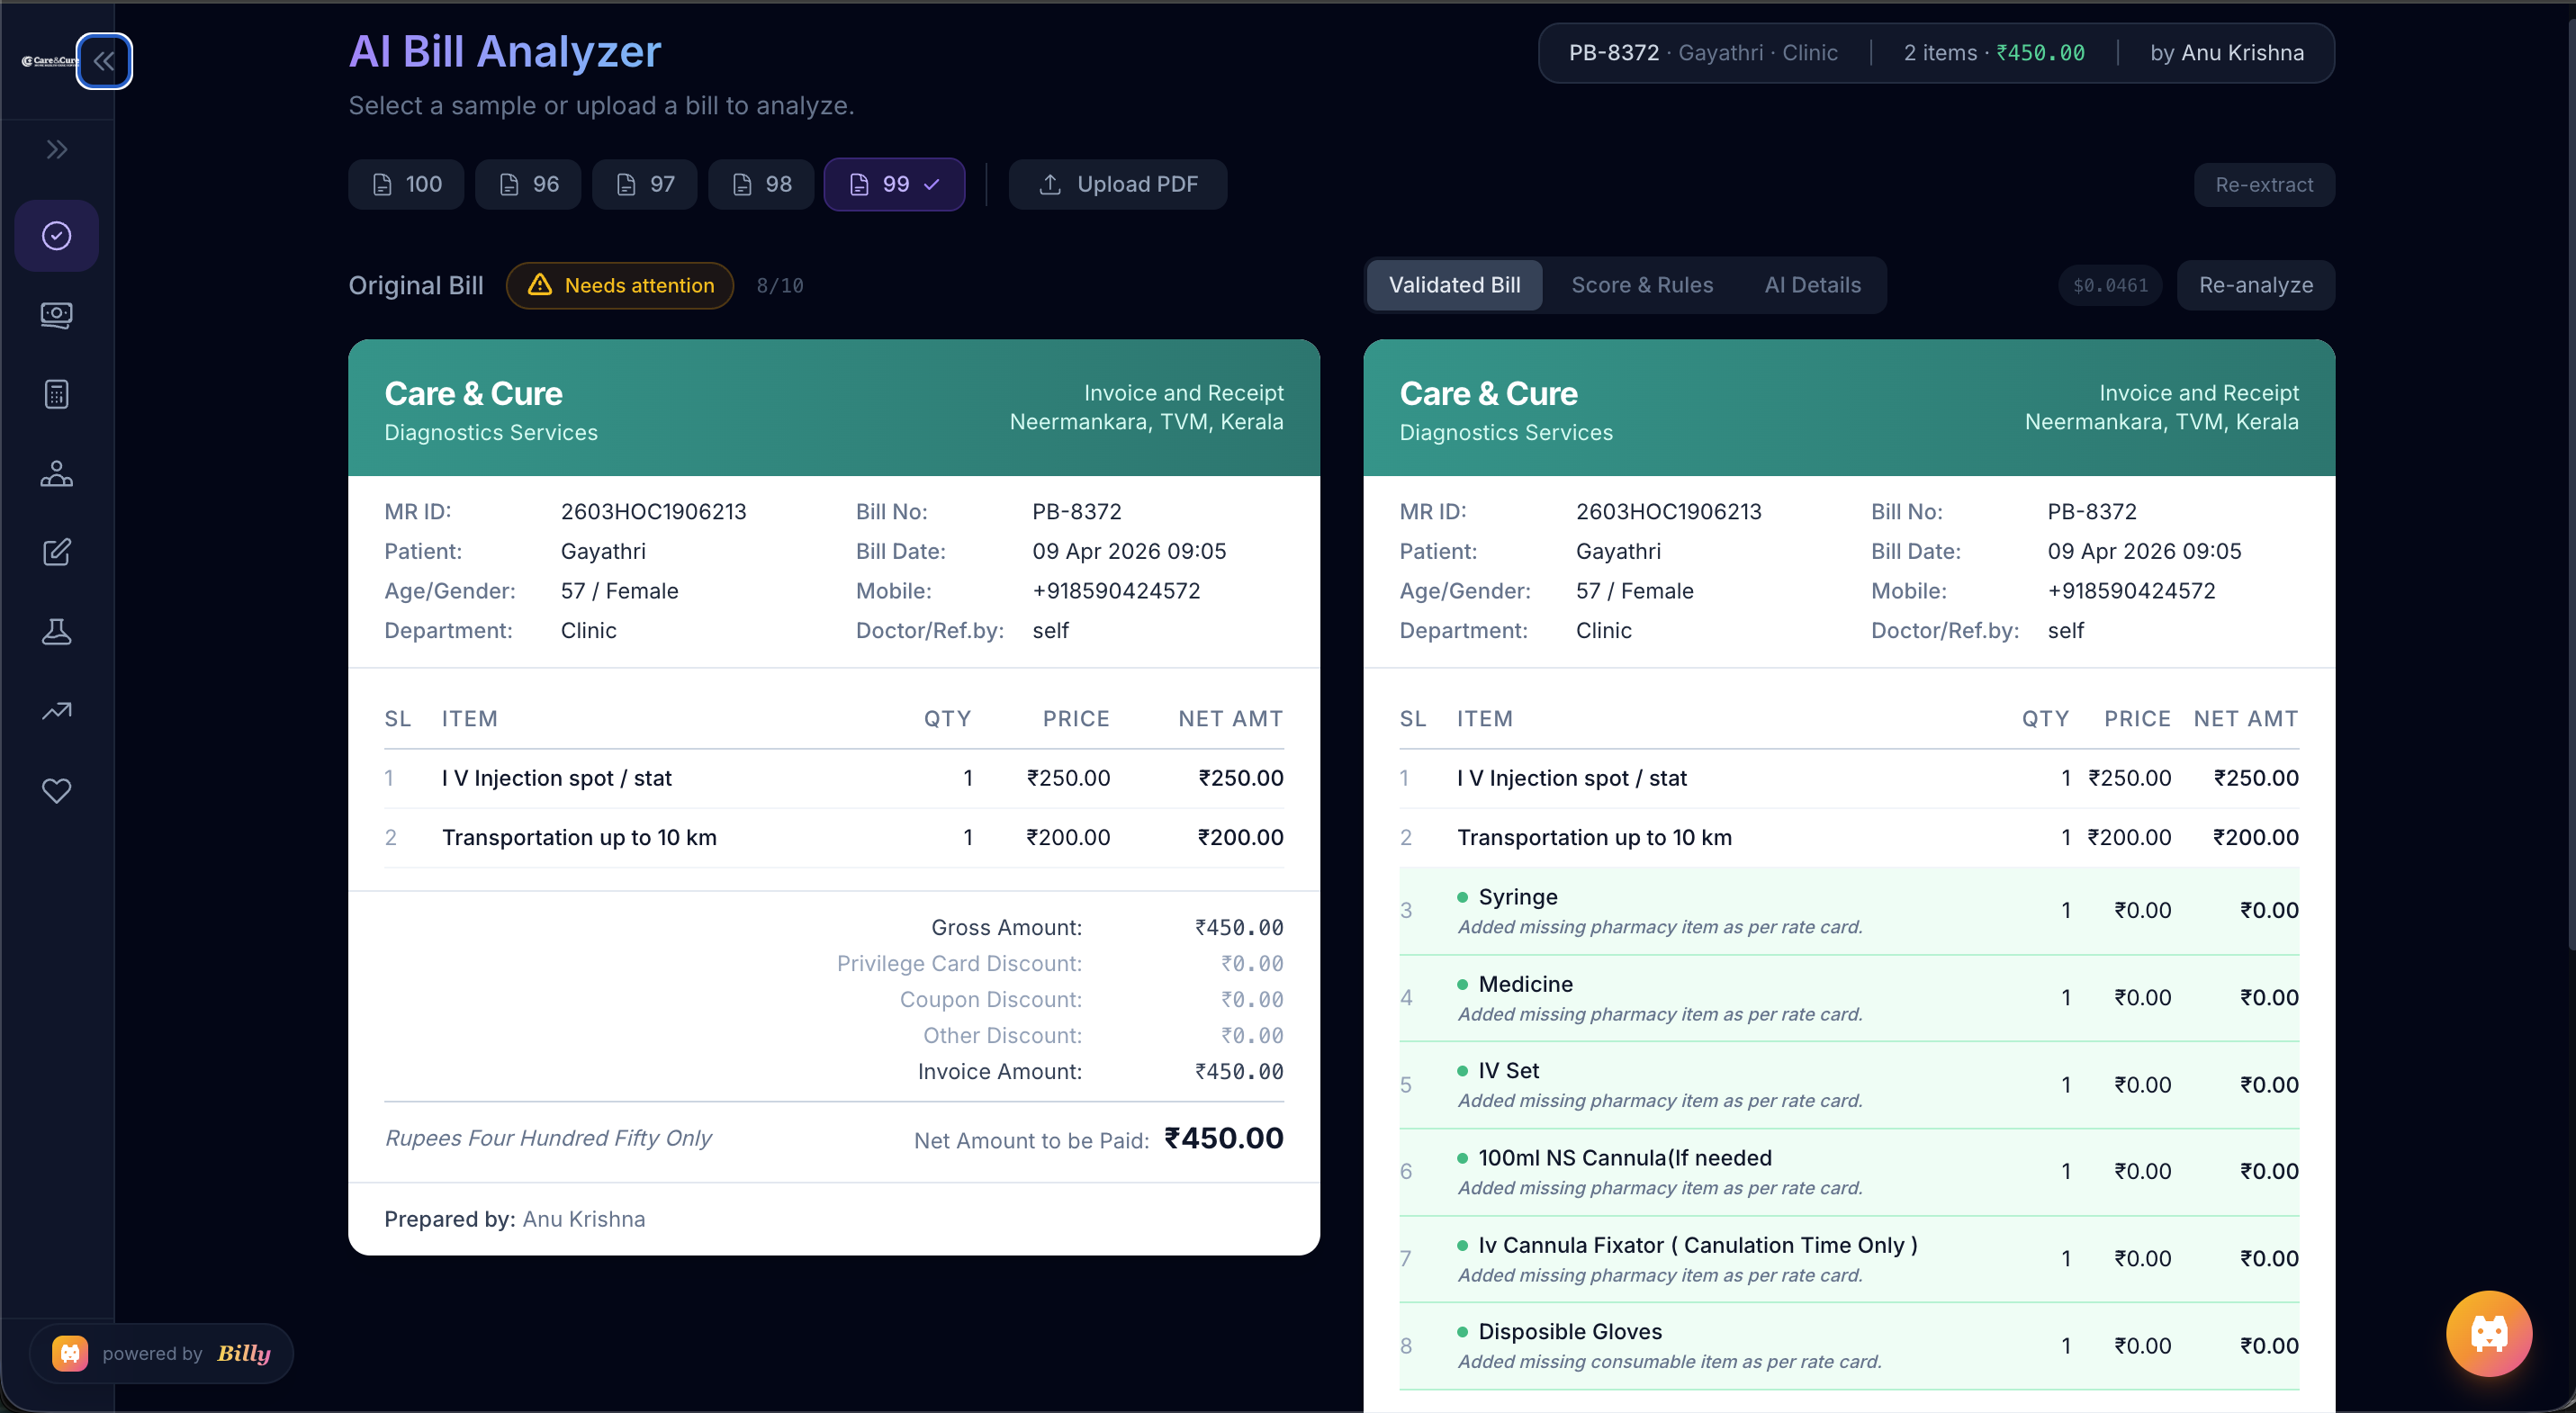Switch selection to sample bill 100
This screenshot has height=1413, width=2576.
[x=405, y=184]
